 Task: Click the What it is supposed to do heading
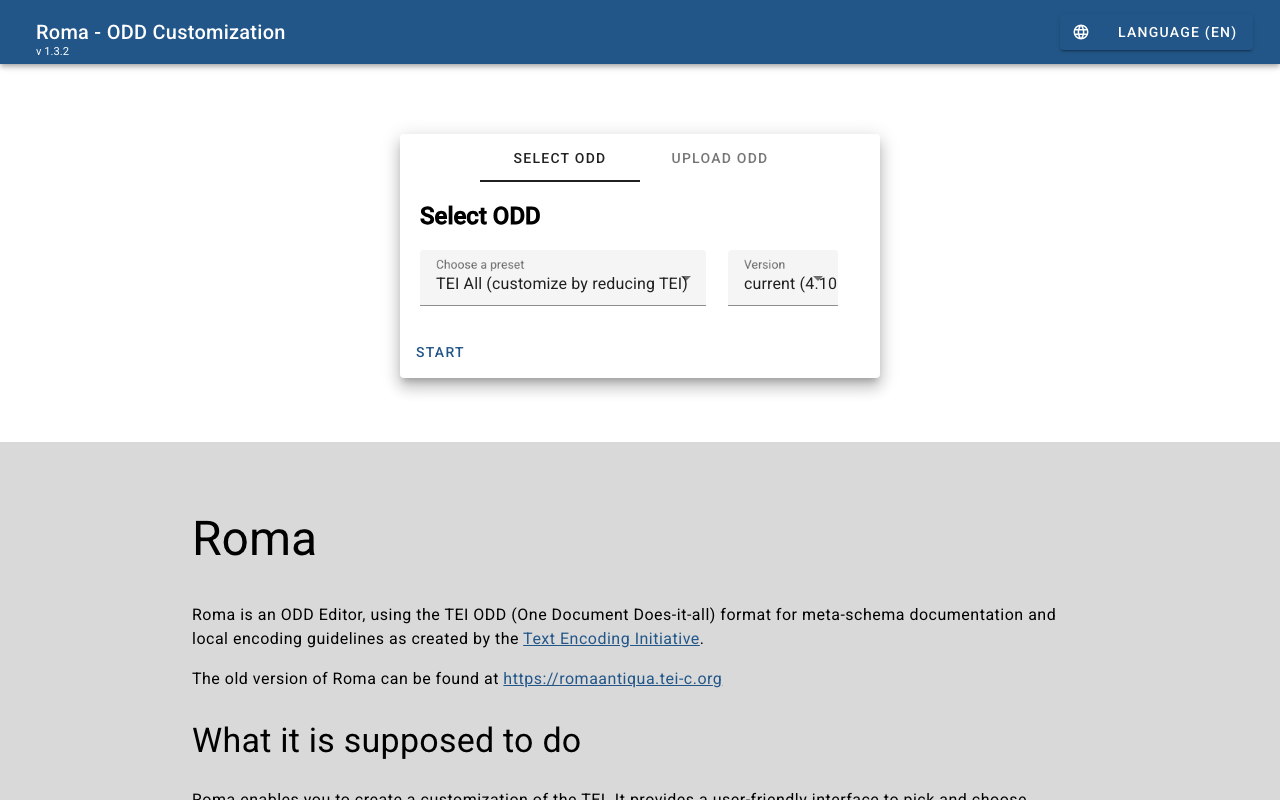tap(386, 740)
